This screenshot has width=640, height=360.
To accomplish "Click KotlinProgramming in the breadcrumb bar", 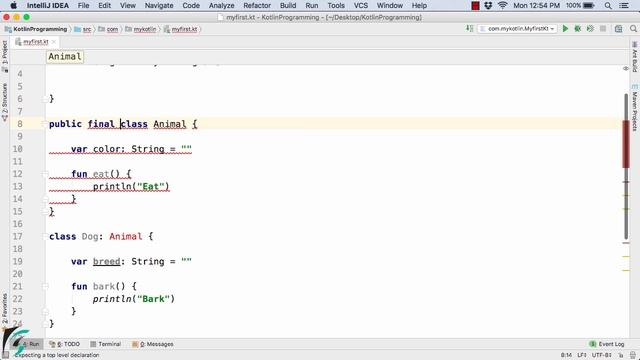I will (36, 29).
